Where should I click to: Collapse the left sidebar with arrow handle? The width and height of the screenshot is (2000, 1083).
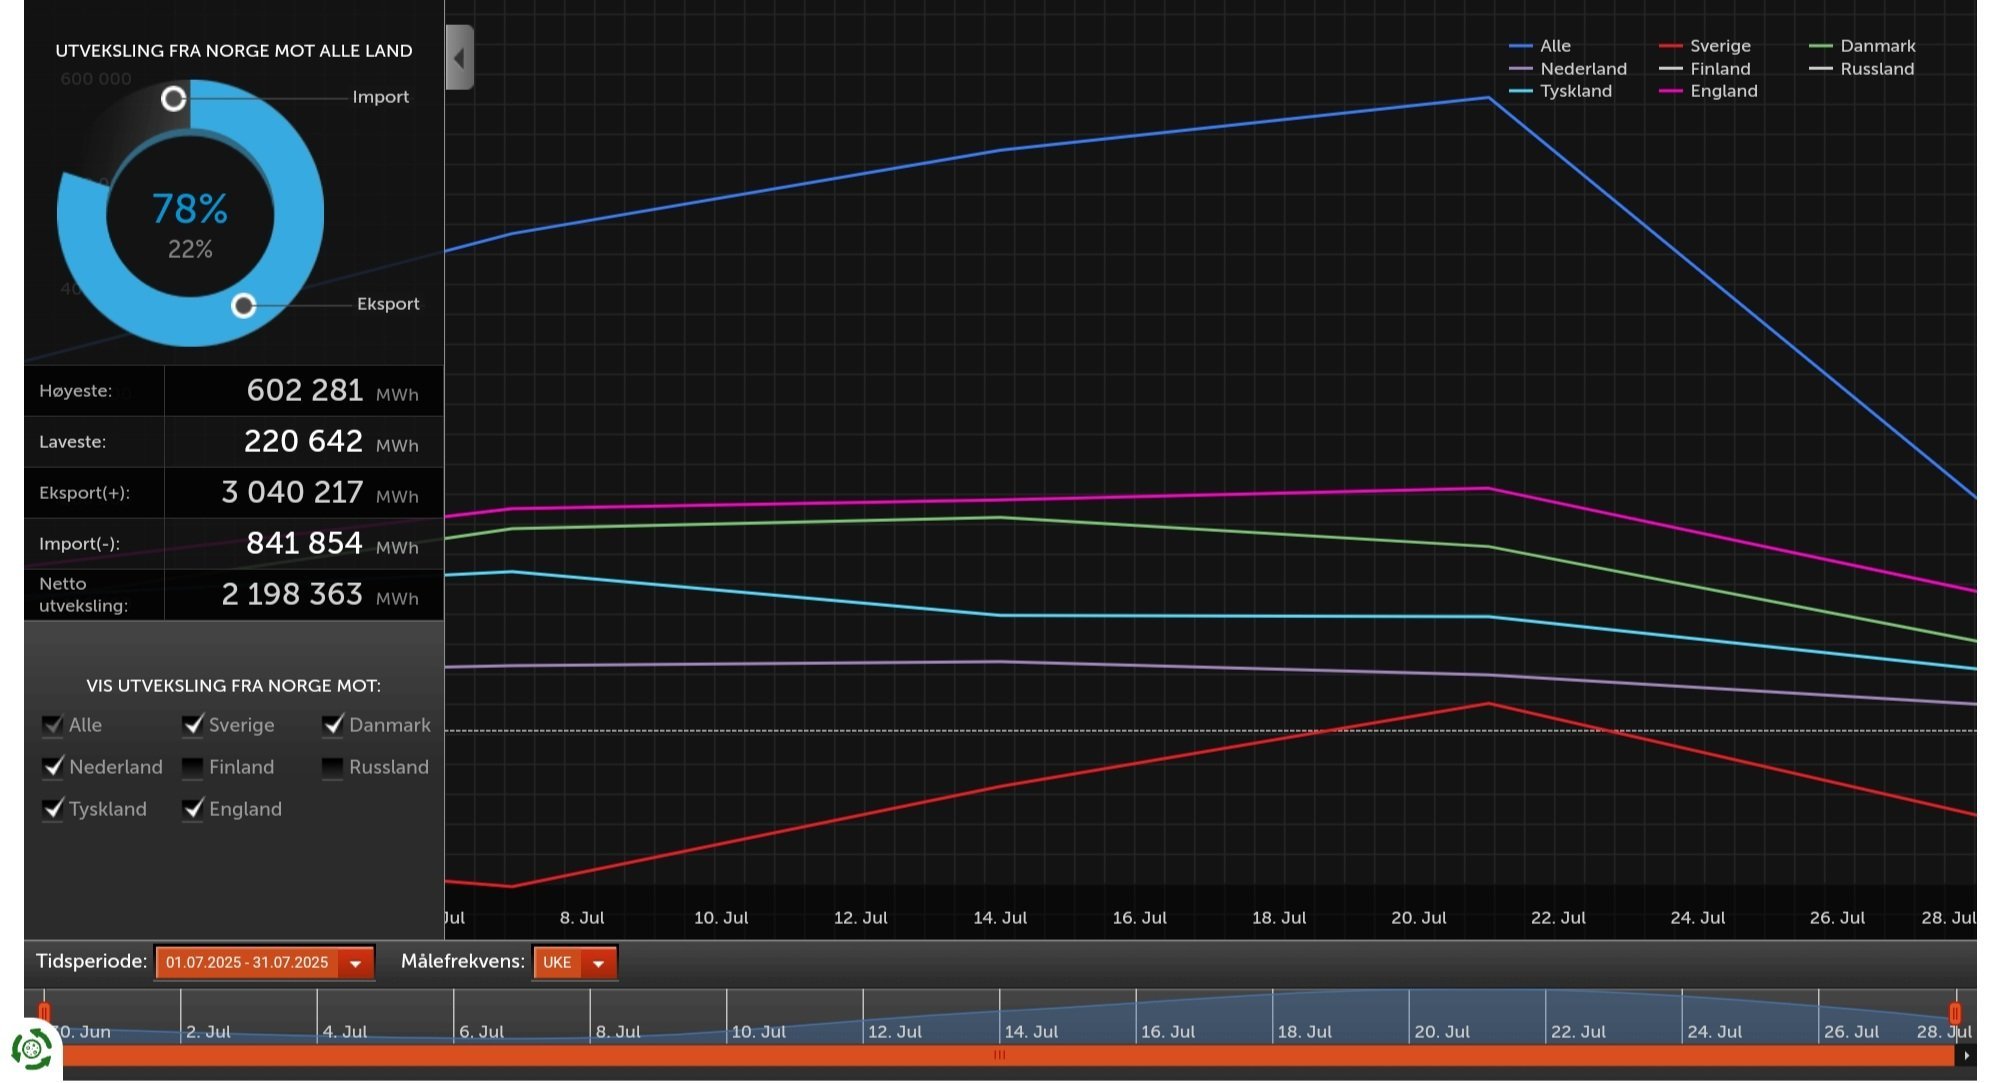459,57
